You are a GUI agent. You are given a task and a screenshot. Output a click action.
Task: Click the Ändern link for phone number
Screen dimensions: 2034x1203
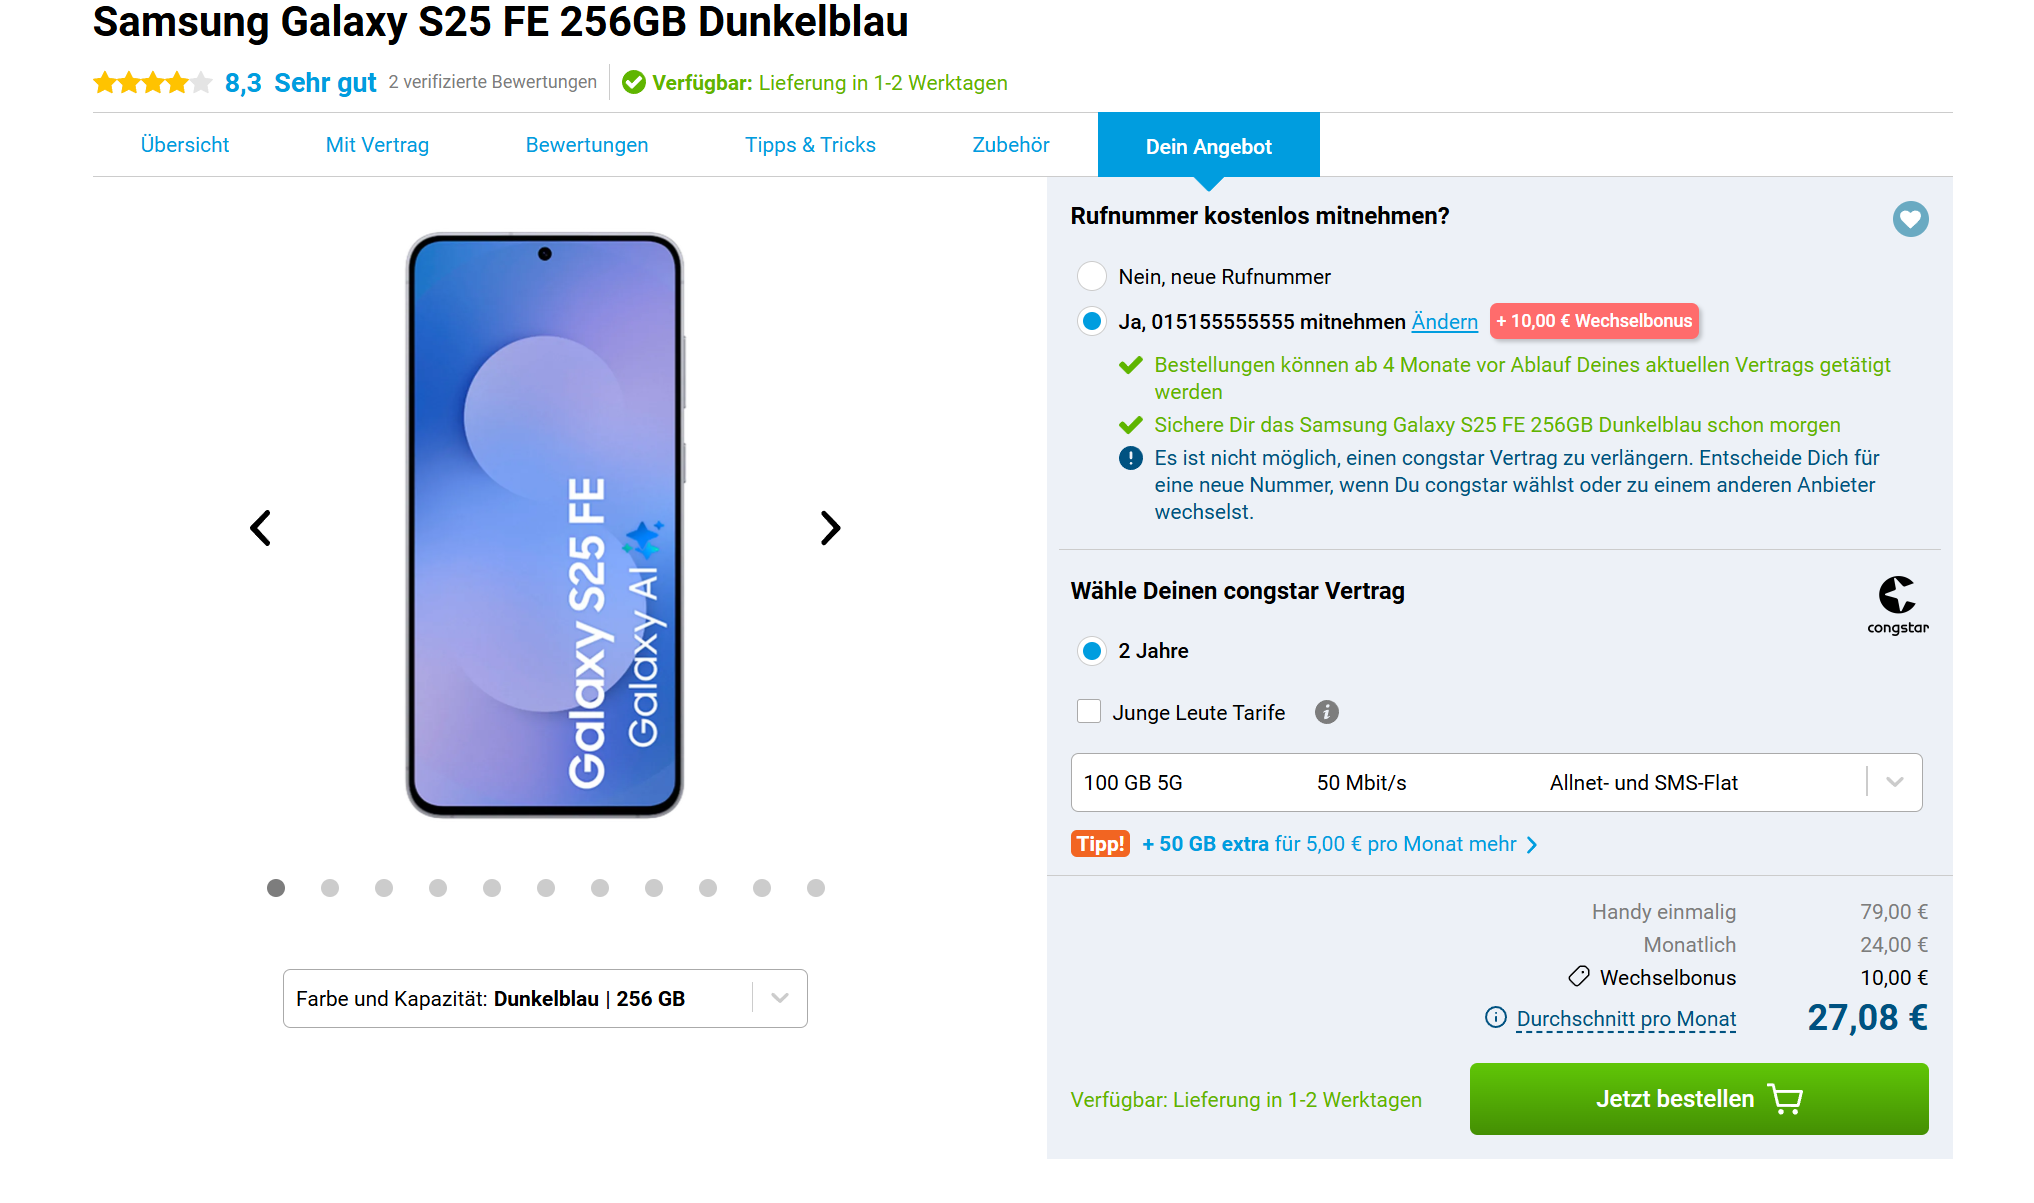click(1444, 322)
